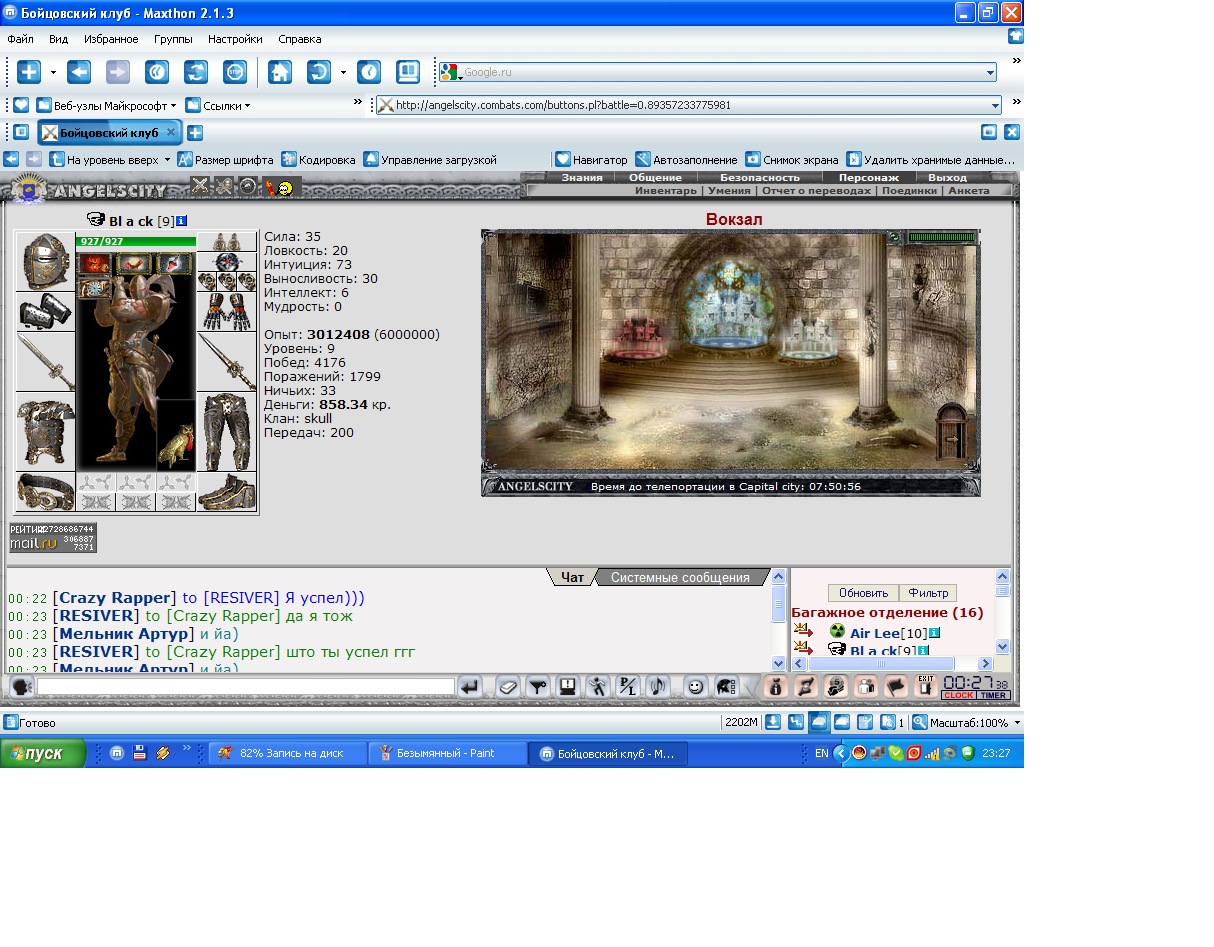The image size is (1214, 947).
Task: Click the smiley face icon in AngelsCity header
Action: [x=285, y=186]
